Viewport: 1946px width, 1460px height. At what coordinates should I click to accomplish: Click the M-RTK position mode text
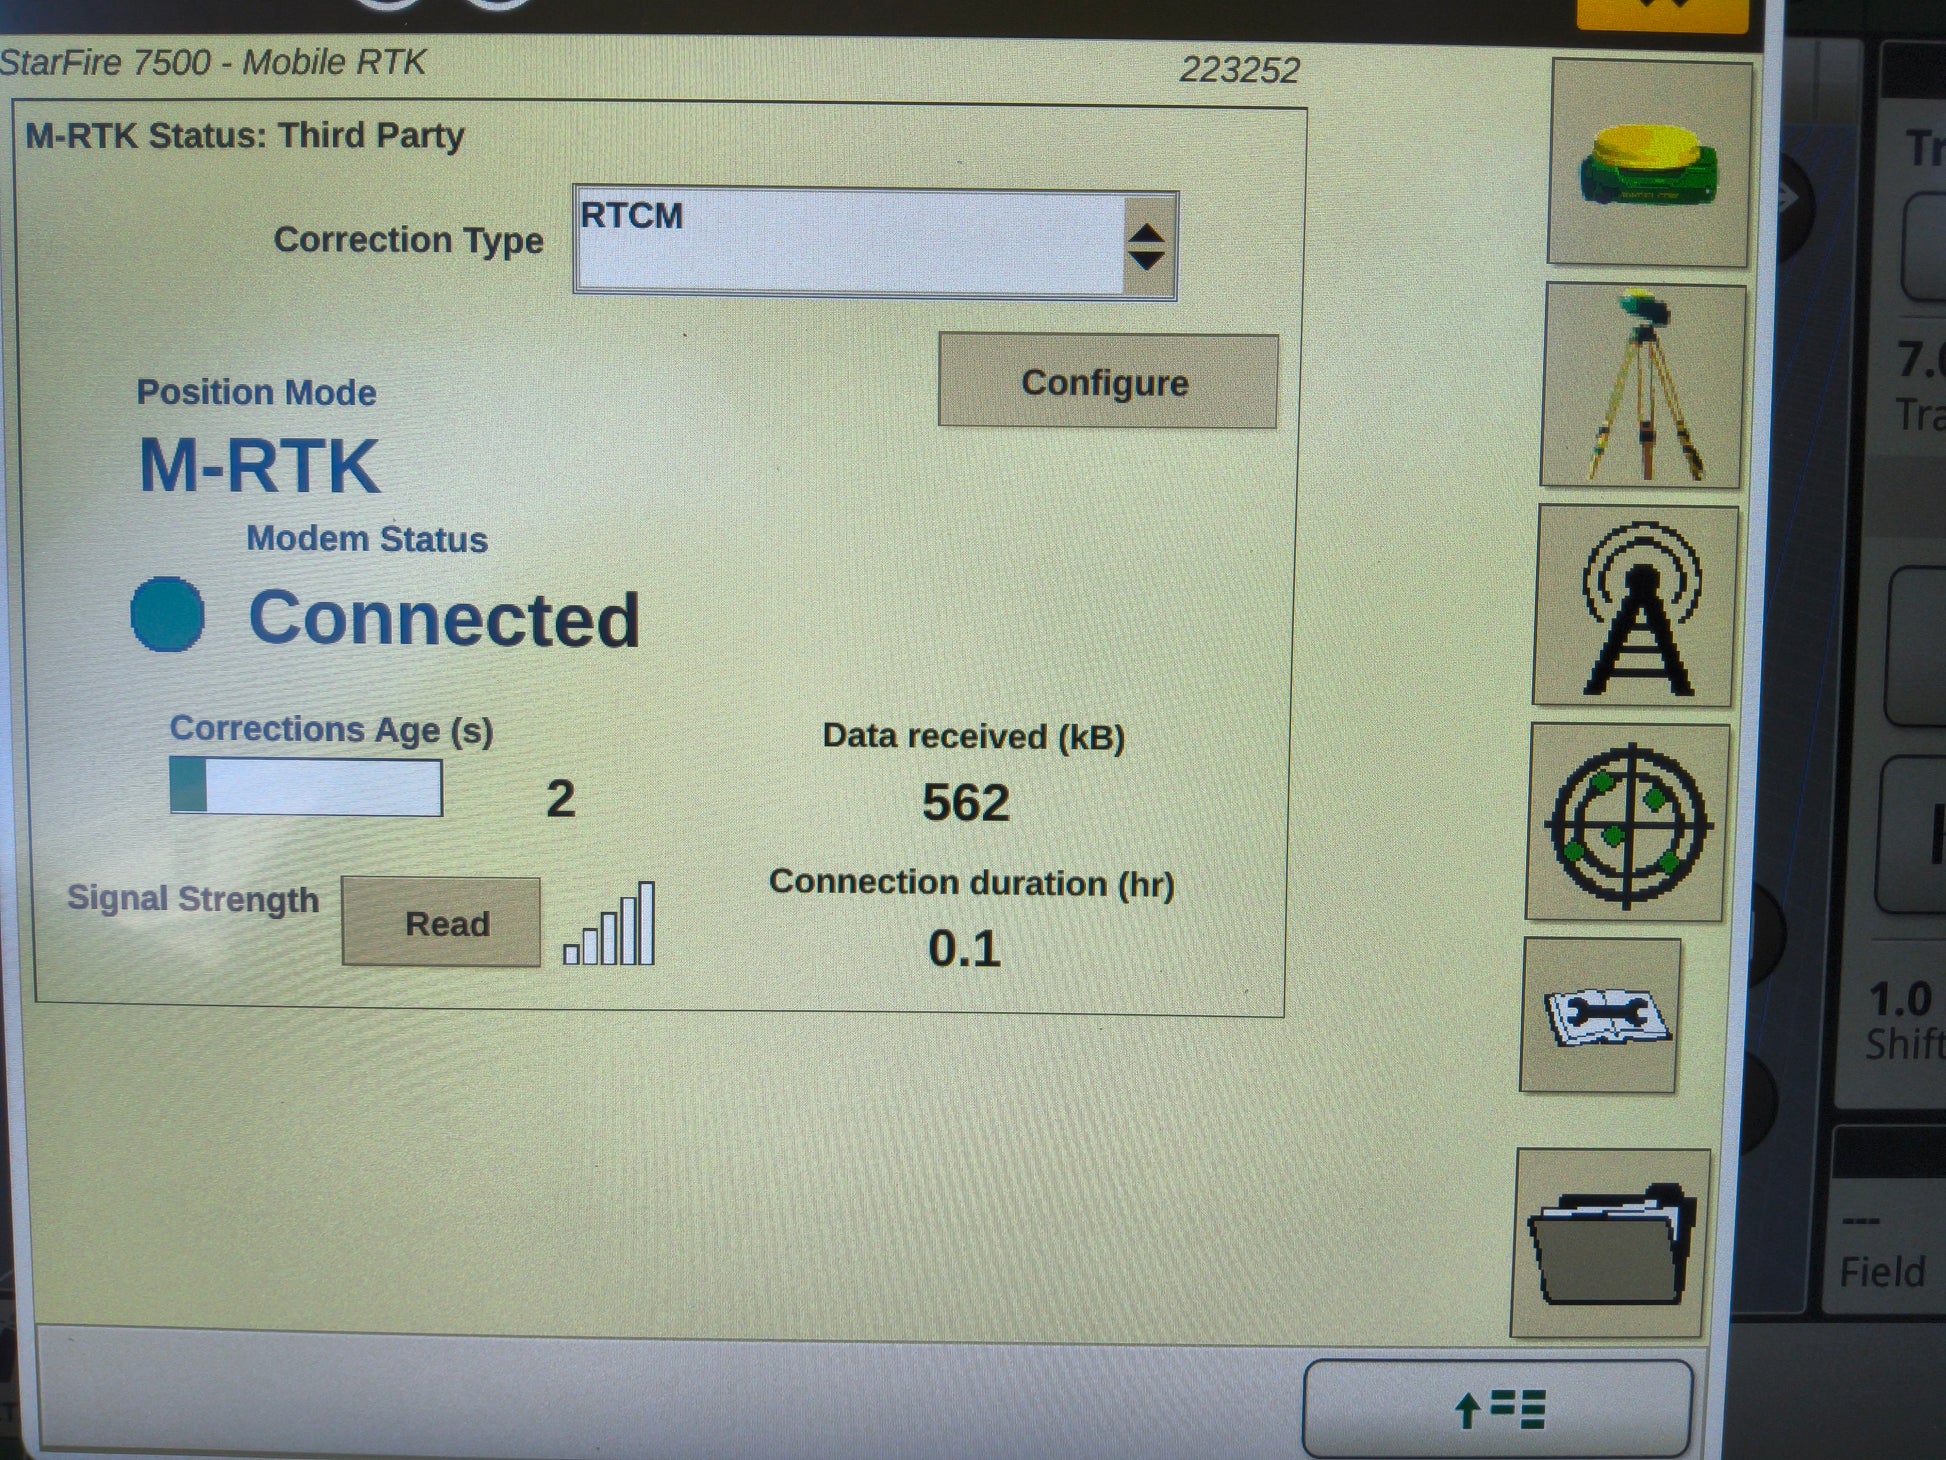coord(260,466)
